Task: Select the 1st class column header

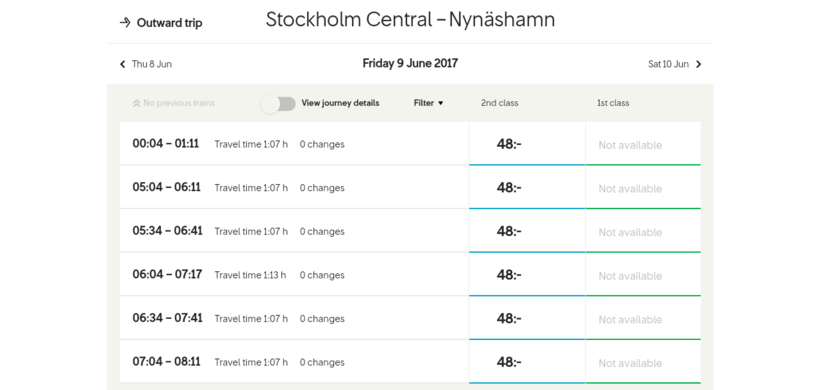Action: tap(613, 103)
